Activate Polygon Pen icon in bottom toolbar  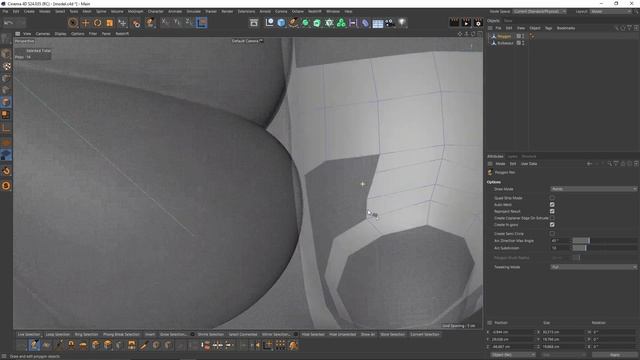click(x=35, y=345)
